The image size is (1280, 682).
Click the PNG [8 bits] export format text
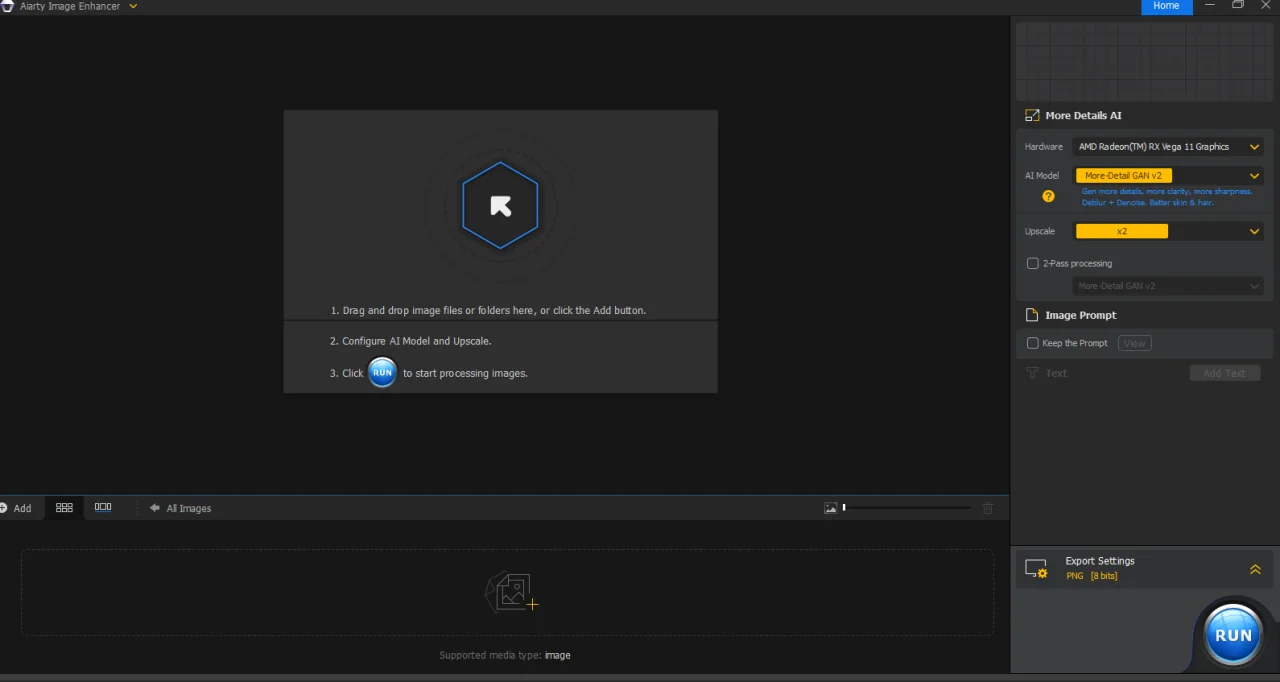[1092, 576]
